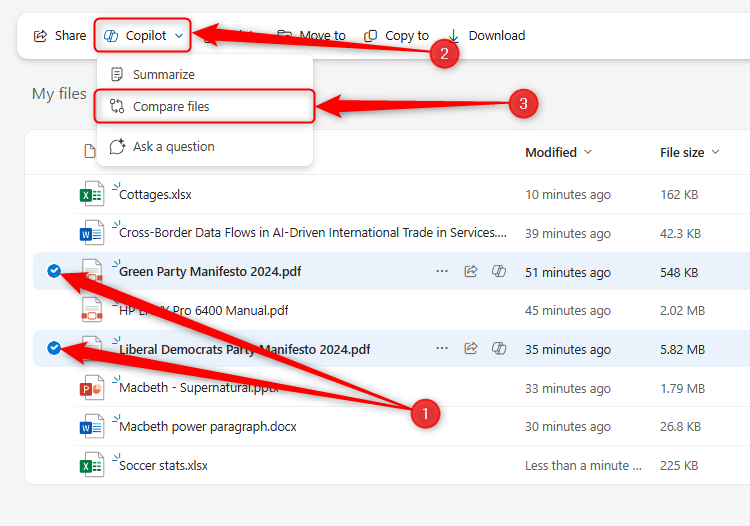This screenshot has width=750, height=526.
Task: Choose Summarize from Copilot menu
Action: 163,75
